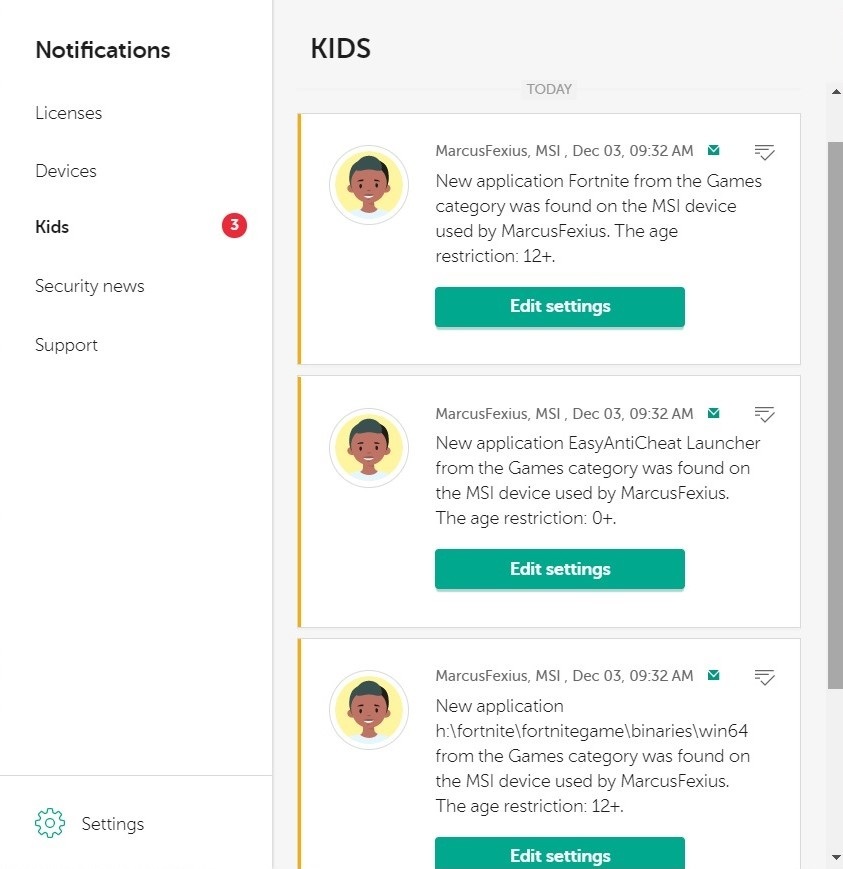Click Edit settings for EasyAntiCheat Launcher
The image size is (843, 869).
click(559, 569)
